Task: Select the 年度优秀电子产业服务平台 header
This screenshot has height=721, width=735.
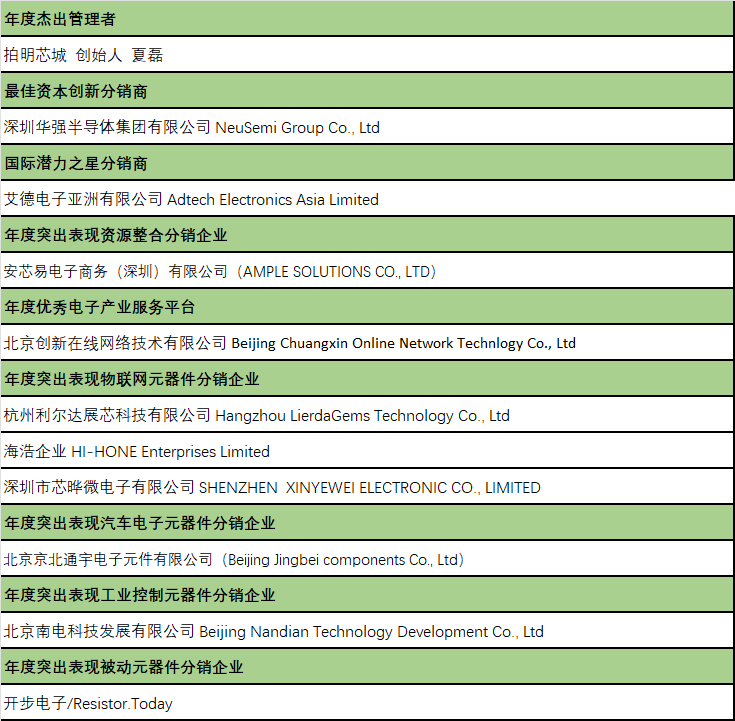Action: 367,307
